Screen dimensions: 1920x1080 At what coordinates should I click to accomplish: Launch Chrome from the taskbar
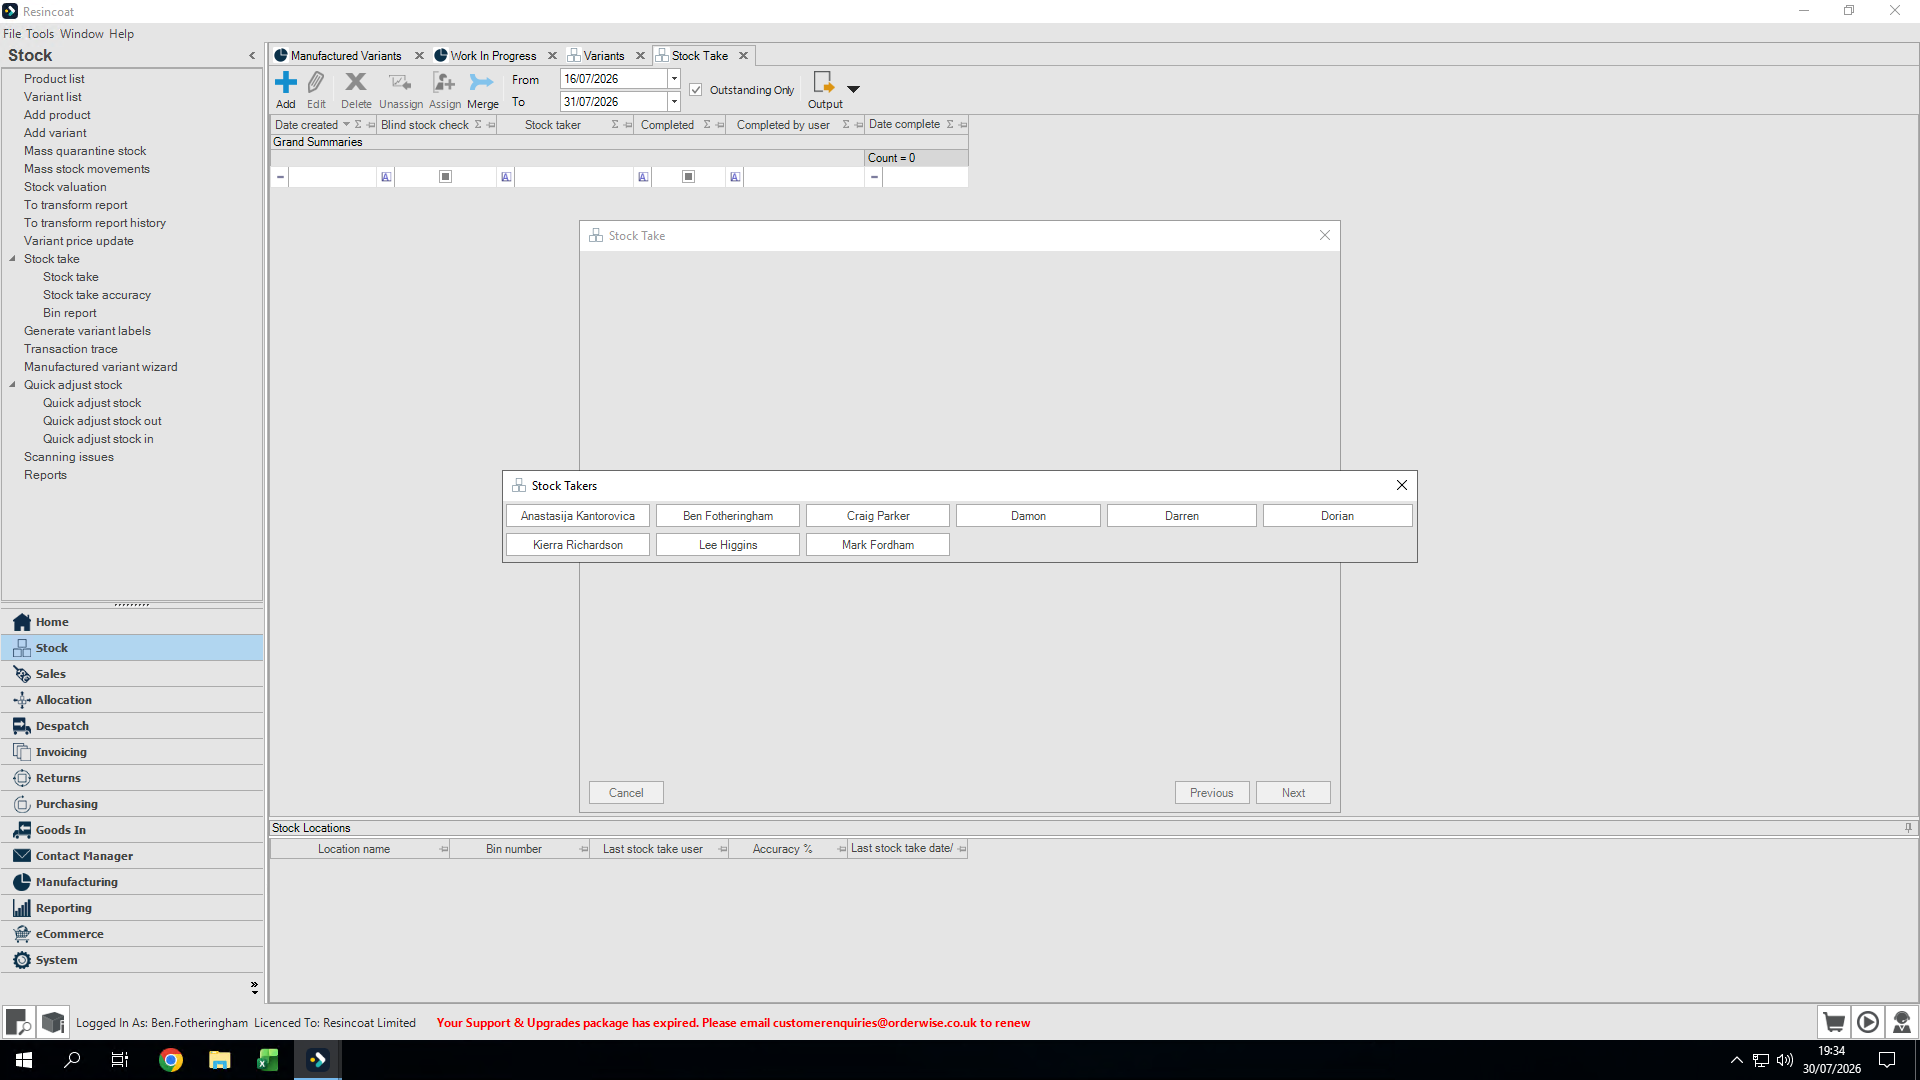[171, 1060]
